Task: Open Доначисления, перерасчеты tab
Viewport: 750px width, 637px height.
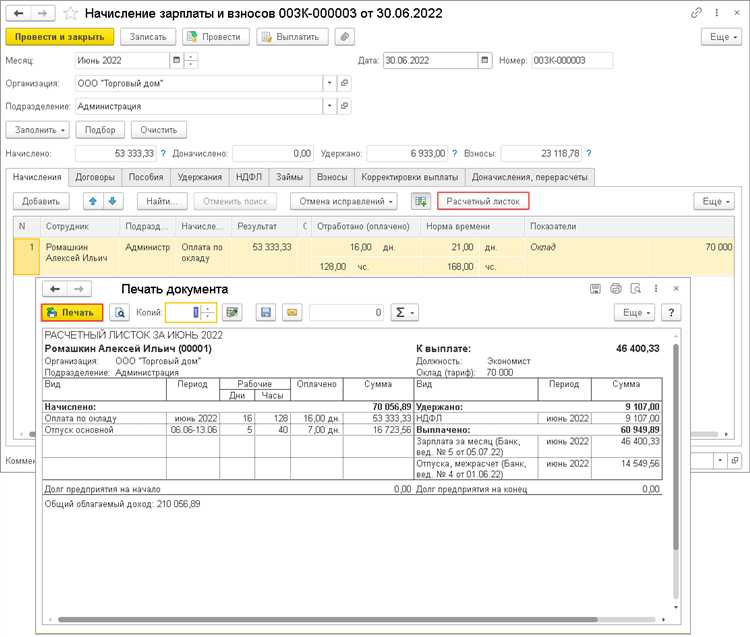Action: [529, 177]
